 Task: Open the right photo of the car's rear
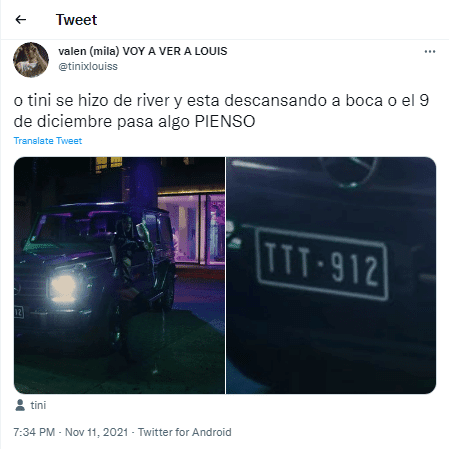coord(331,275)
